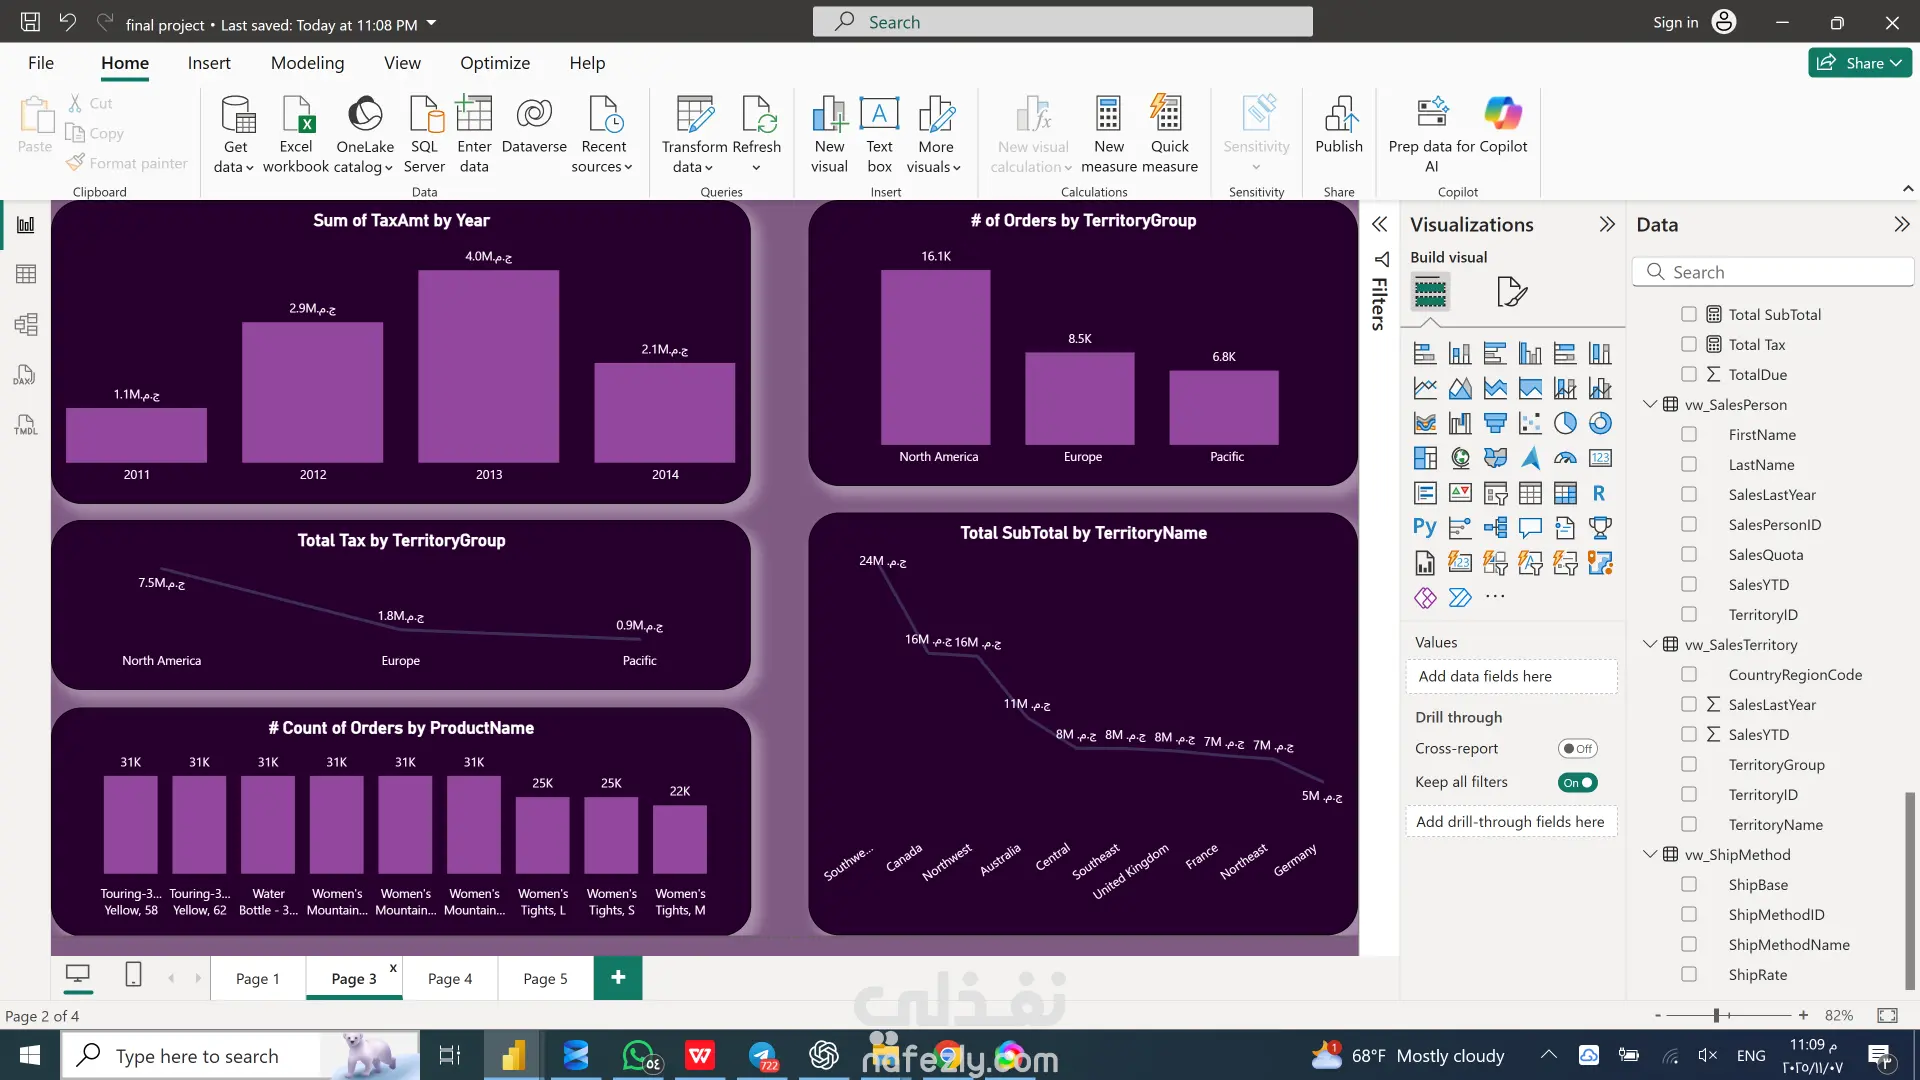Check the TerritoryName field checkbox
This screenshot has height=1080, width=1920.
pyautogui.click(x=1689, y=825)
